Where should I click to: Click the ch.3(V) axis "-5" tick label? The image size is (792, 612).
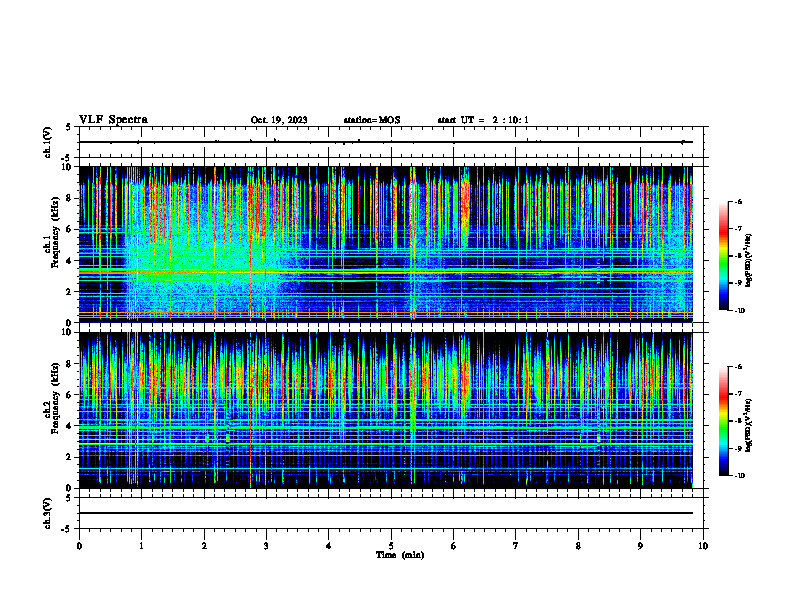click(x=67, y=529)
